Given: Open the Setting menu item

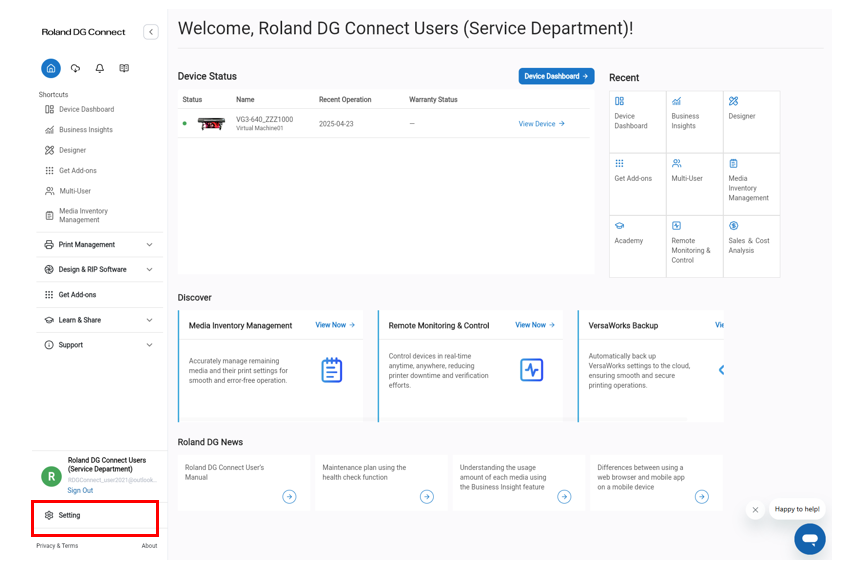Looking at the screenshot, I should tap(95, 515).
